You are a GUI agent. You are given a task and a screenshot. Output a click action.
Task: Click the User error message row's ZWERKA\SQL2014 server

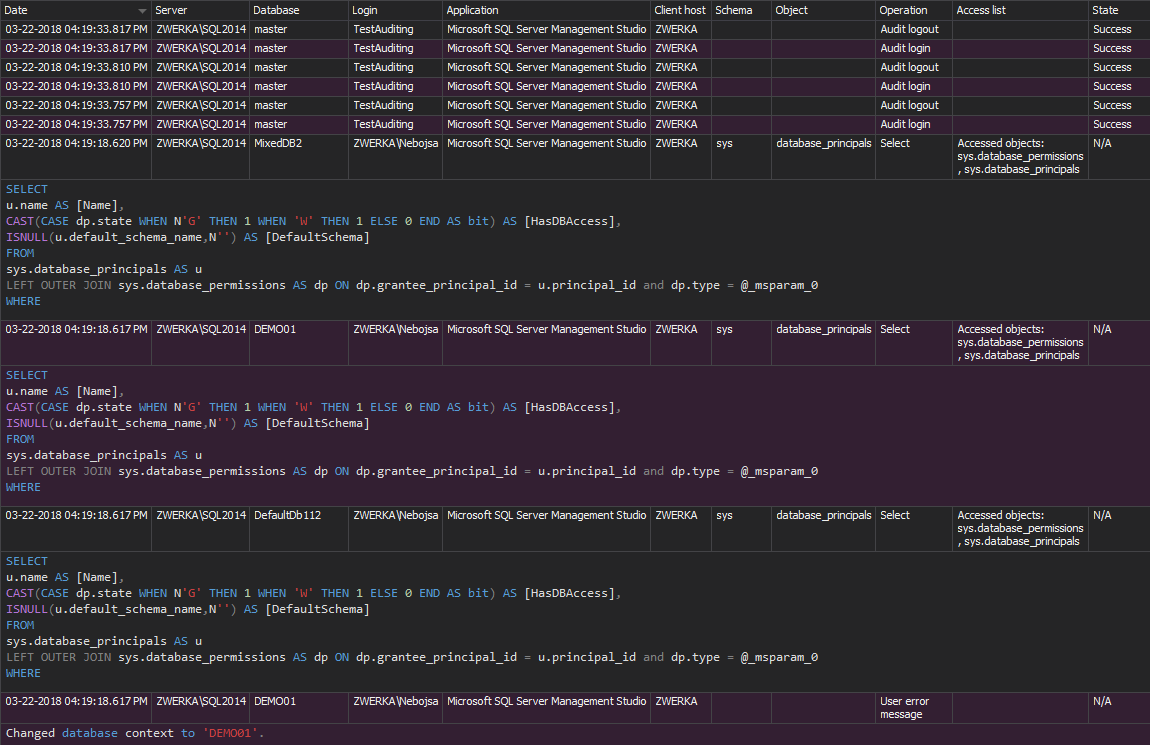coord(200,708)
